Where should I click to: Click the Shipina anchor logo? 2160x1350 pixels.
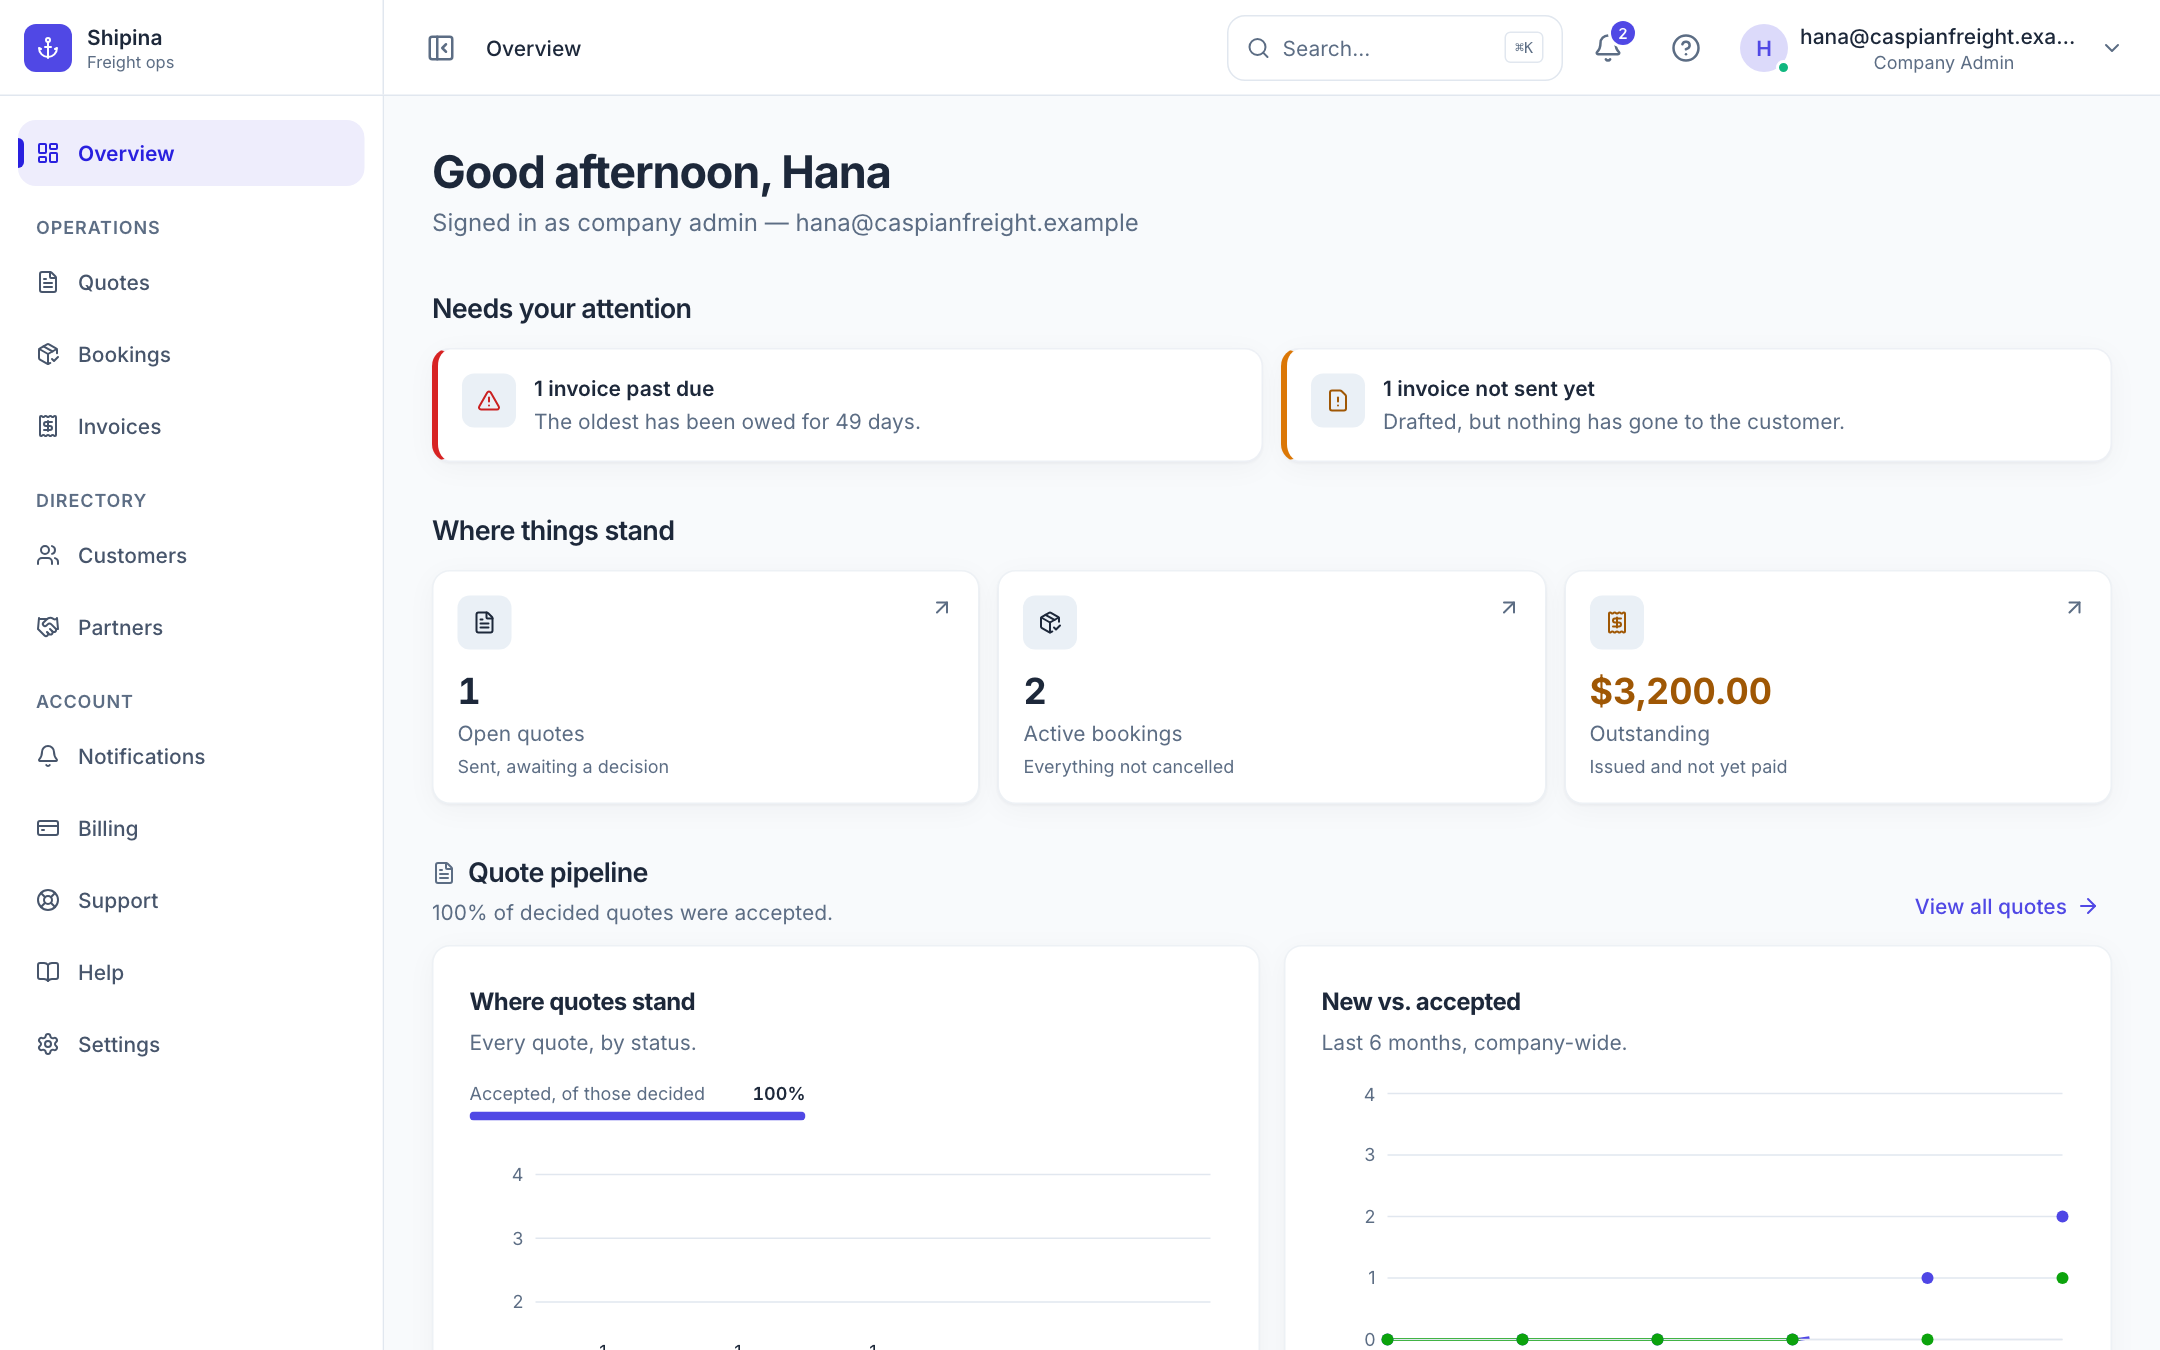click(48, 48)
